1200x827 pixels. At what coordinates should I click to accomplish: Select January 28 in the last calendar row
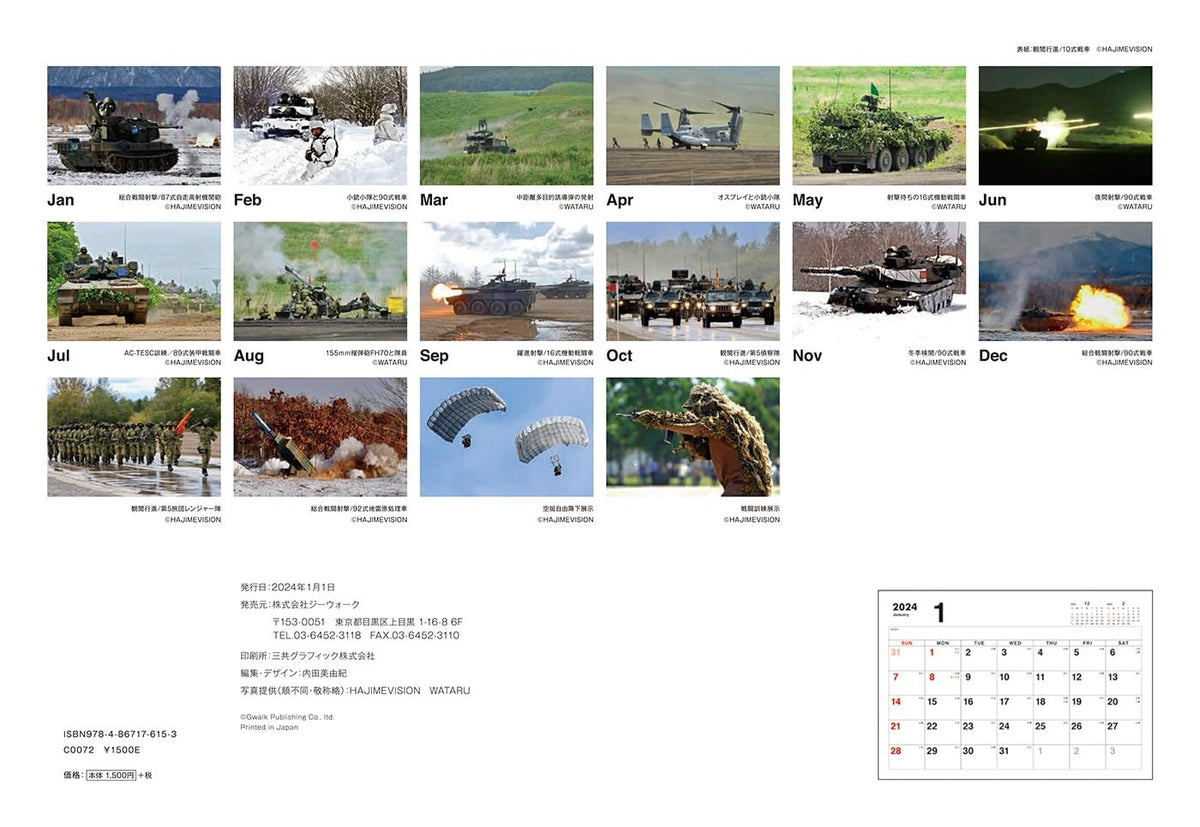pyautogui.click(x=895, y=749)
